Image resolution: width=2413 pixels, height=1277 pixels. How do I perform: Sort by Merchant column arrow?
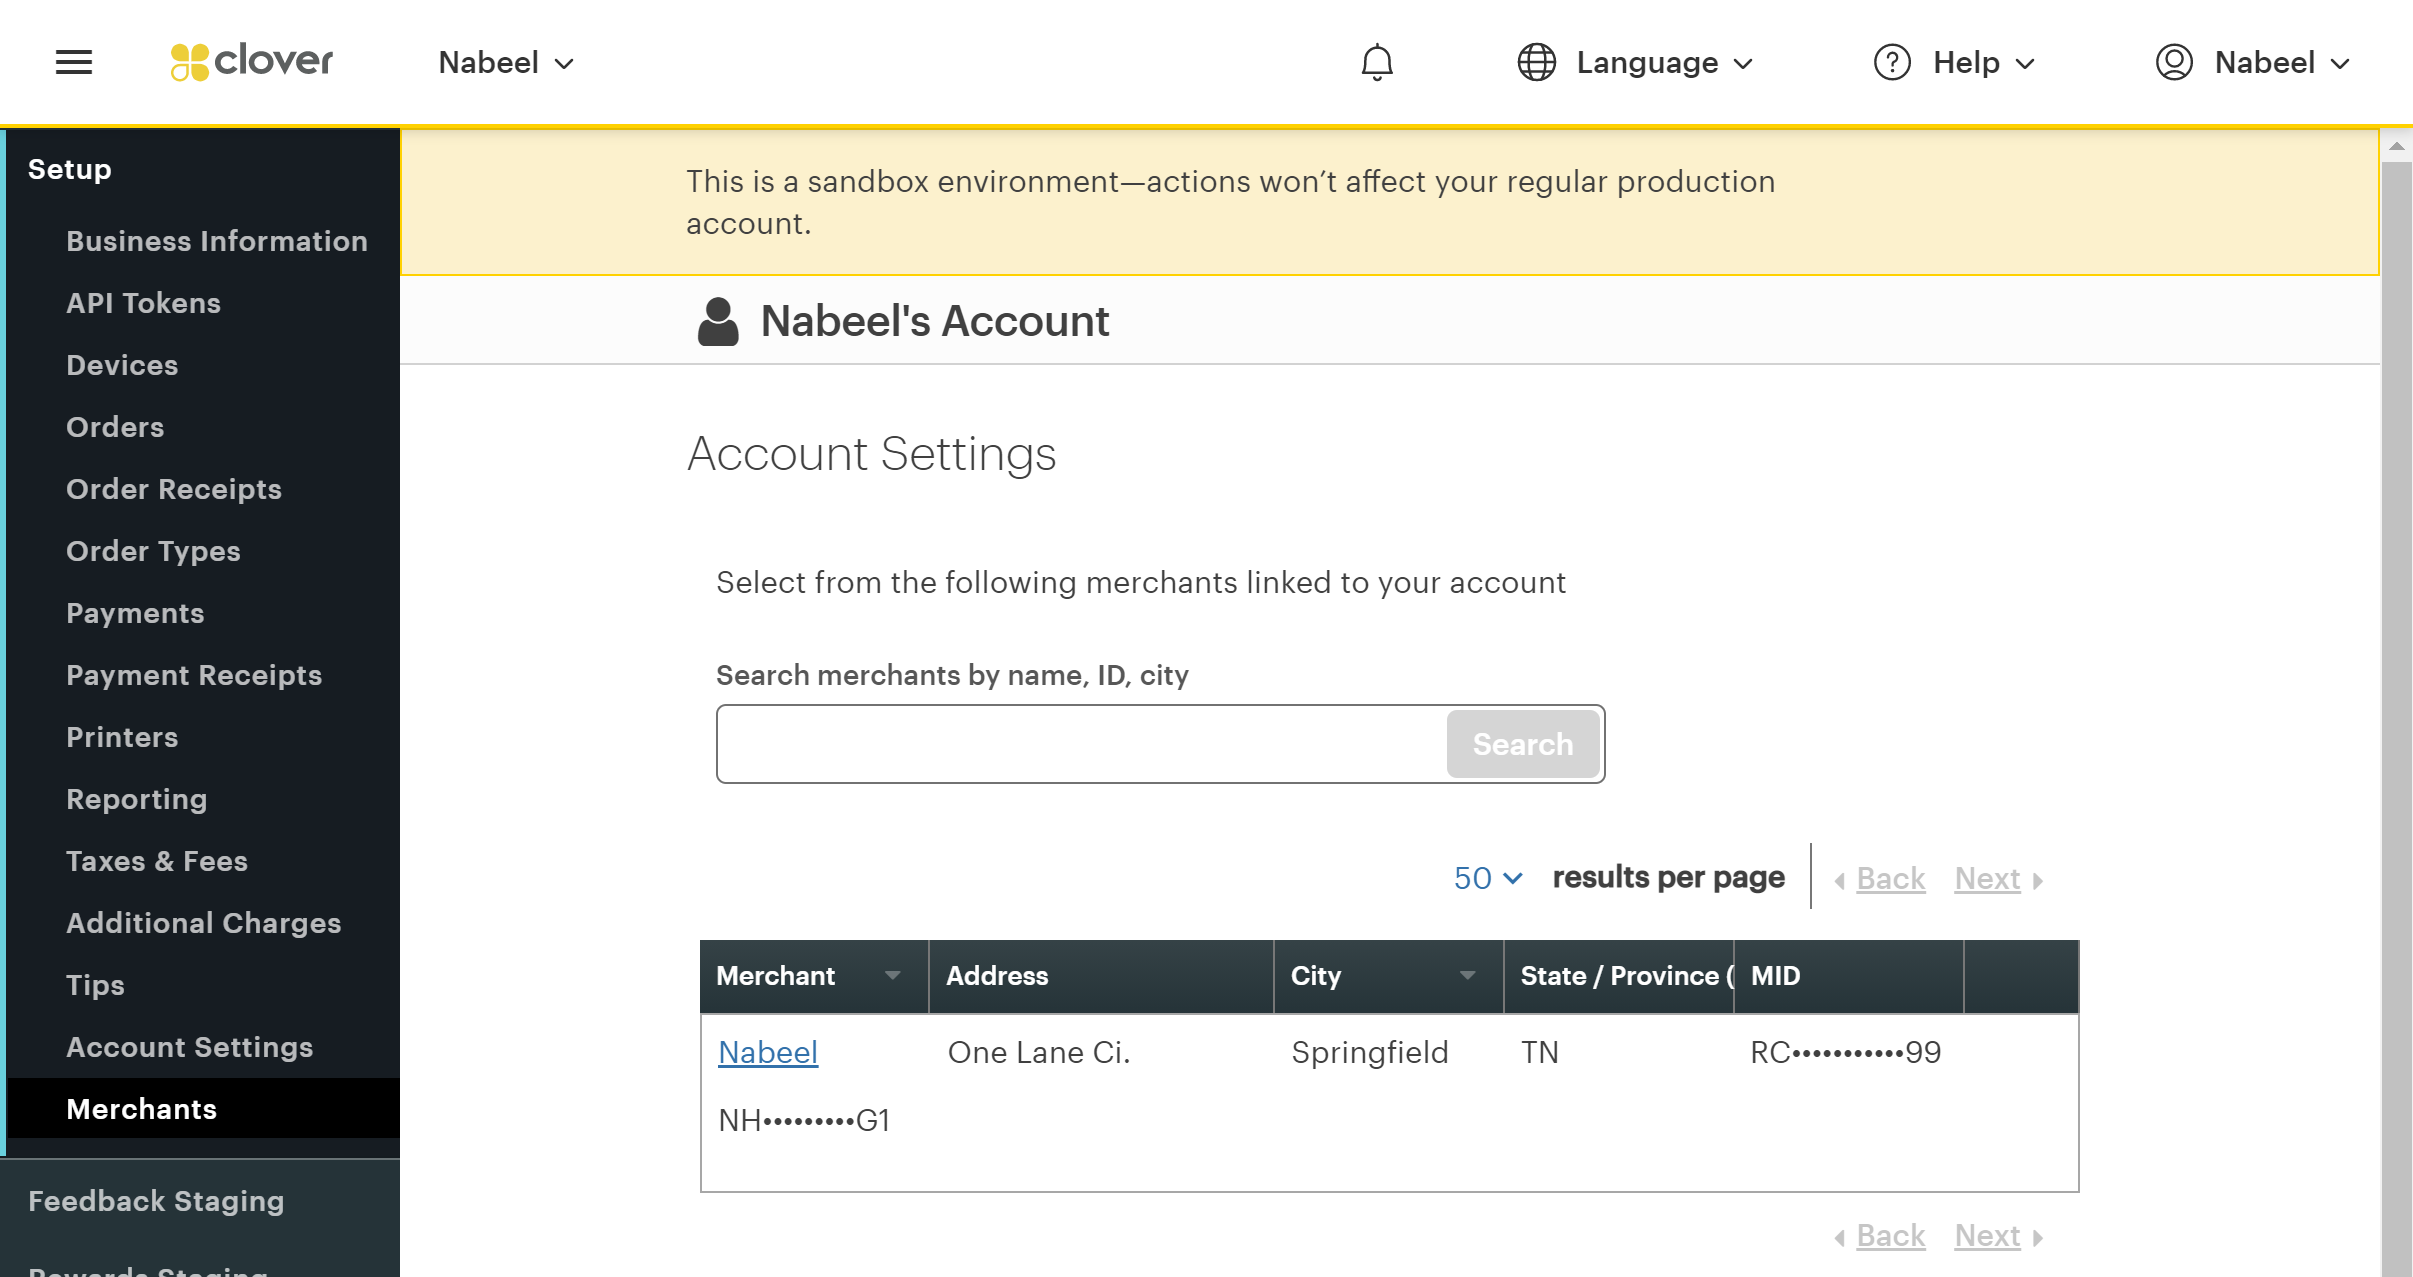892,976
